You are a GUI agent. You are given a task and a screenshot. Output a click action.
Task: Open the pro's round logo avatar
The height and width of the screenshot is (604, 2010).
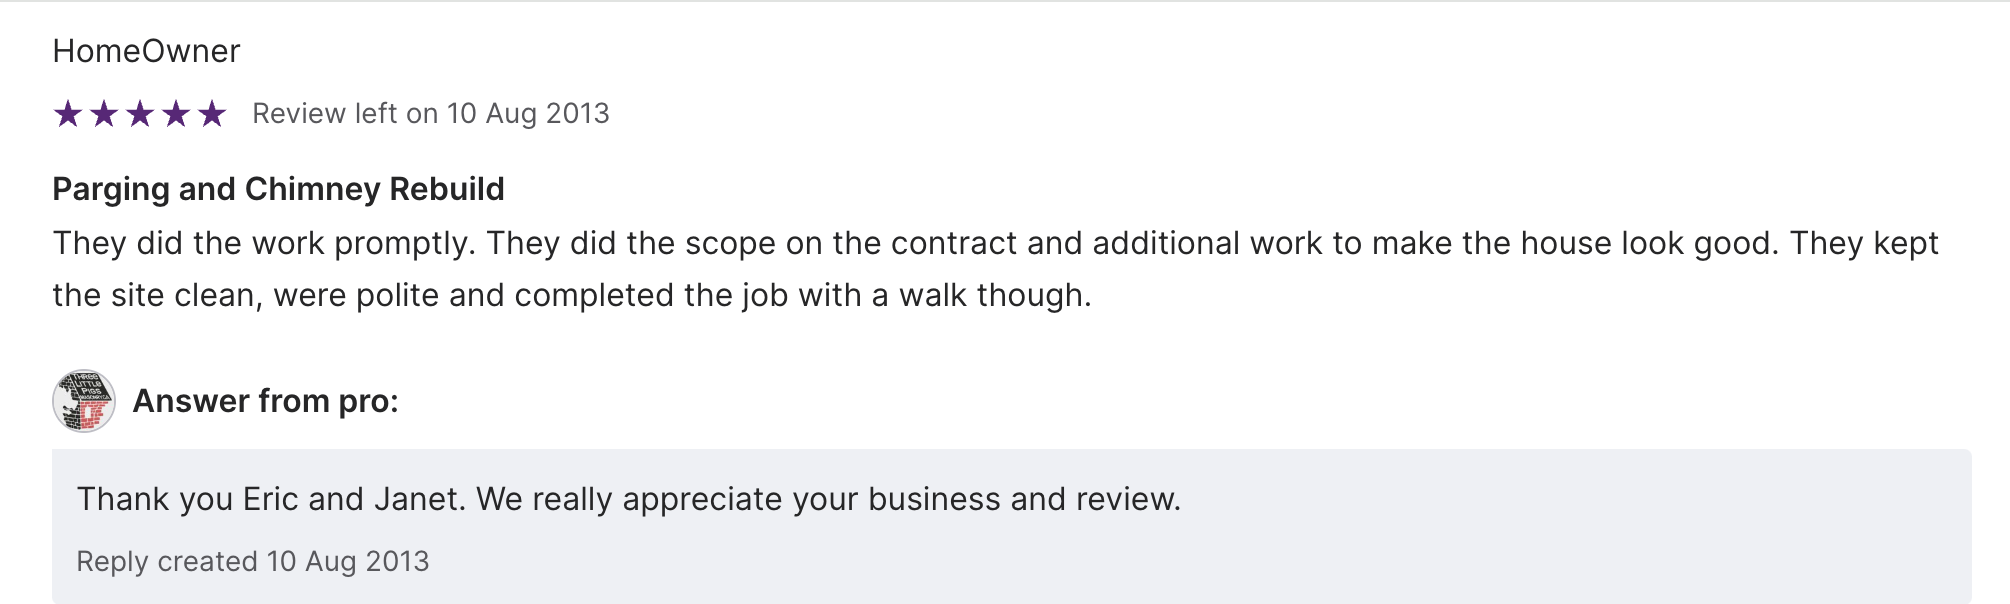pyautogui.click(x=84, y=401)
